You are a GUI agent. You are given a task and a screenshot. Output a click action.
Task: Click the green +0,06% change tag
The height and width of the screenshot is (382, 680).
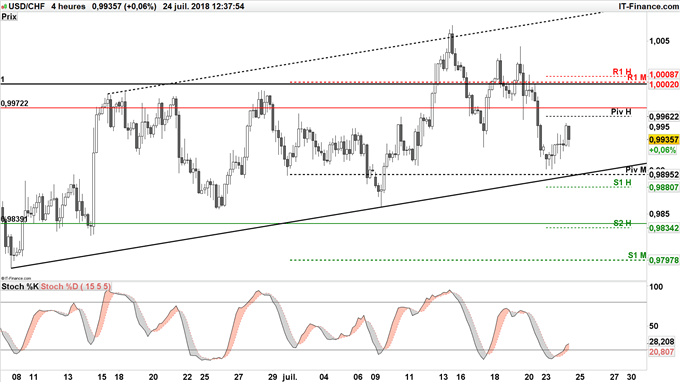point(663,150)
